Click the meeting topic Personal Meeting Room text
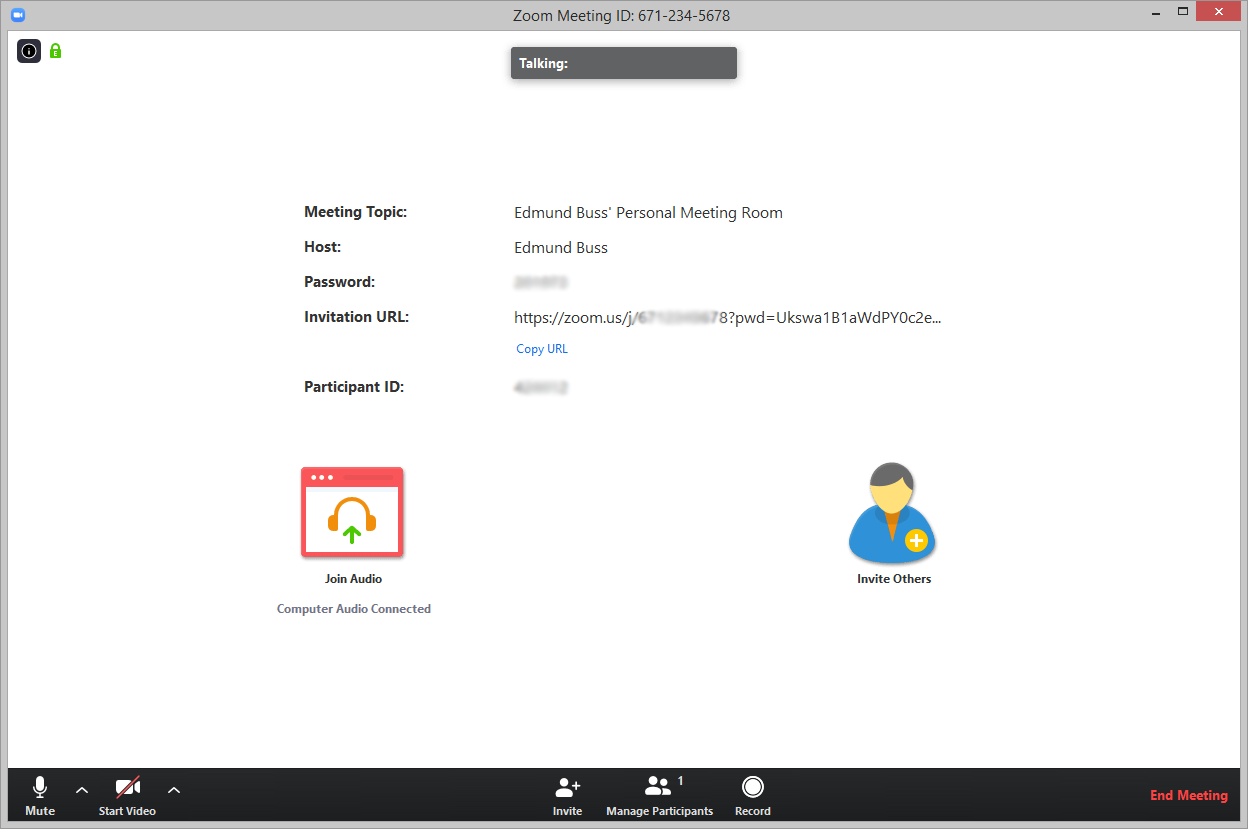The image size is (1248, 829). point(648,213)
